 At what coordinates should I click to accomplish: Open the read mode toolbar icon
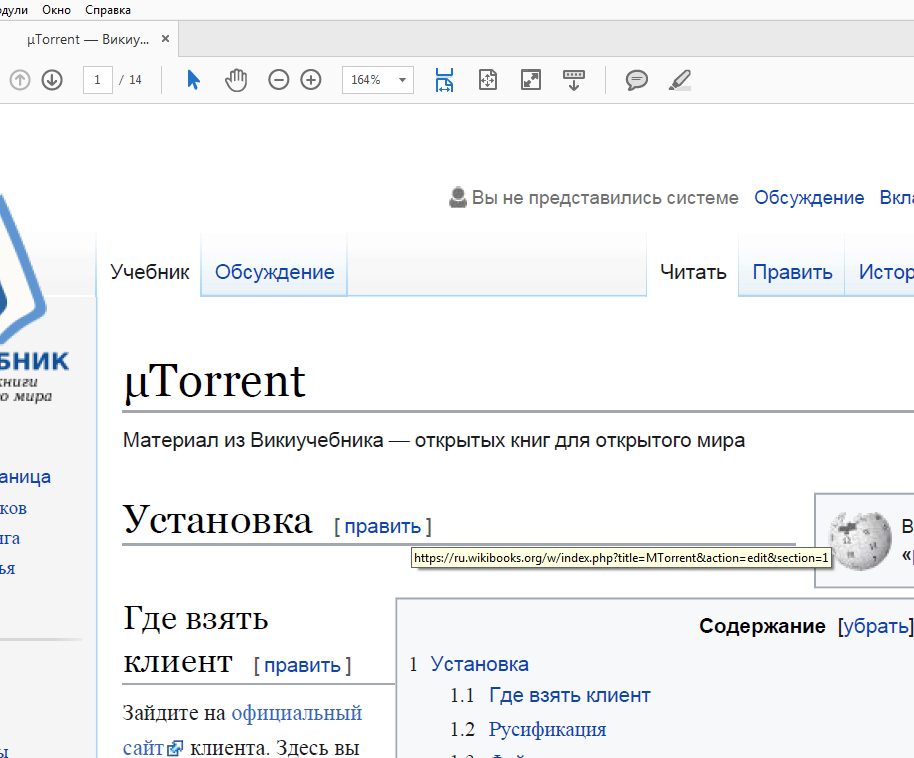pyautogui.click(x=574, y=80)
